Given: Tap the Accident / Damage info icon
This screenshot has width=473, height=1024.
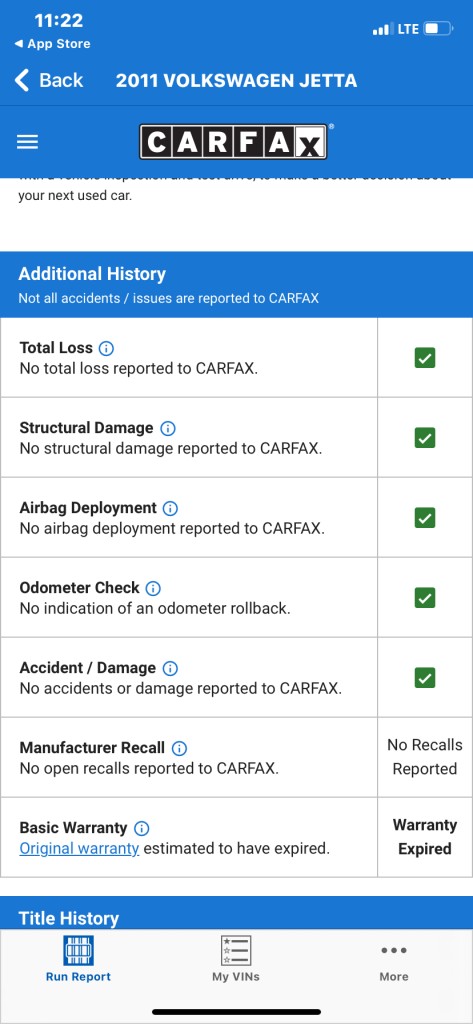Looking at the screenshot, I should (x=170, y=668).
